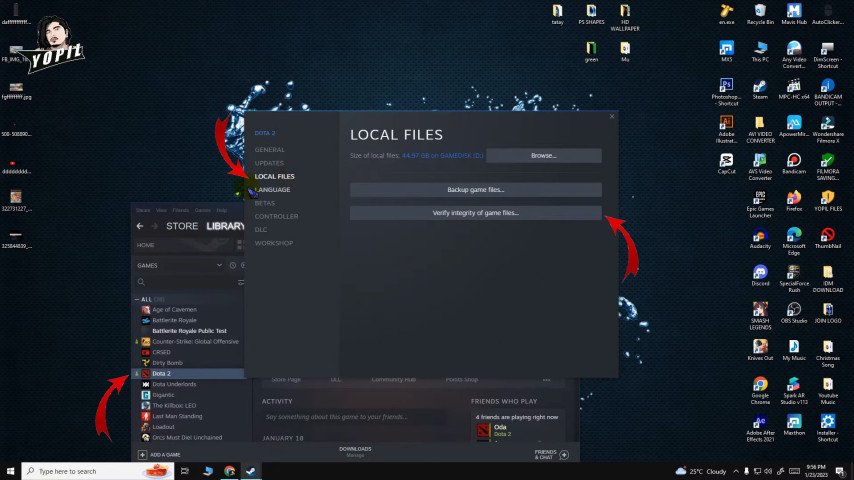Open the Local Files tab in Dota 2 properties

[274, 177]
